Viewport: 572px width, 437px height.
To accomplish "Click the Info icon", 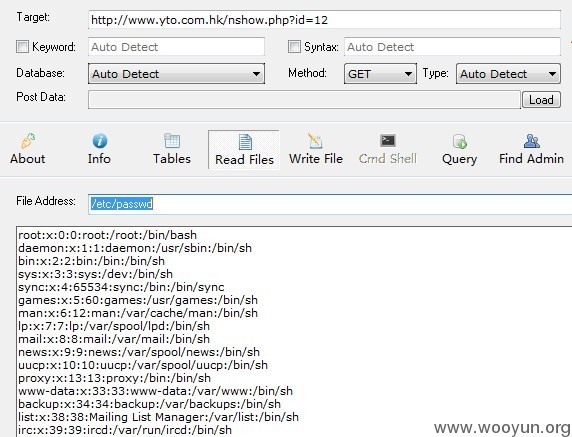I will coord(100,141).
